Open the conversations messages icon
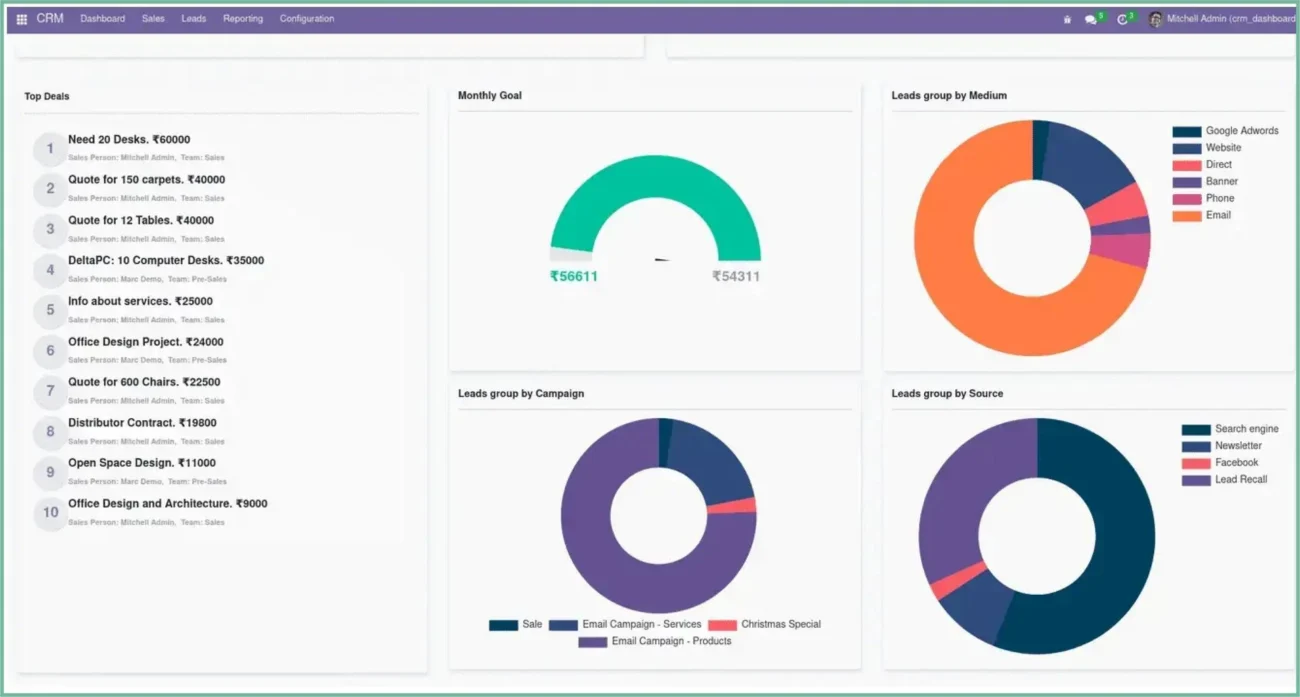 click(x=1092, y=17)
